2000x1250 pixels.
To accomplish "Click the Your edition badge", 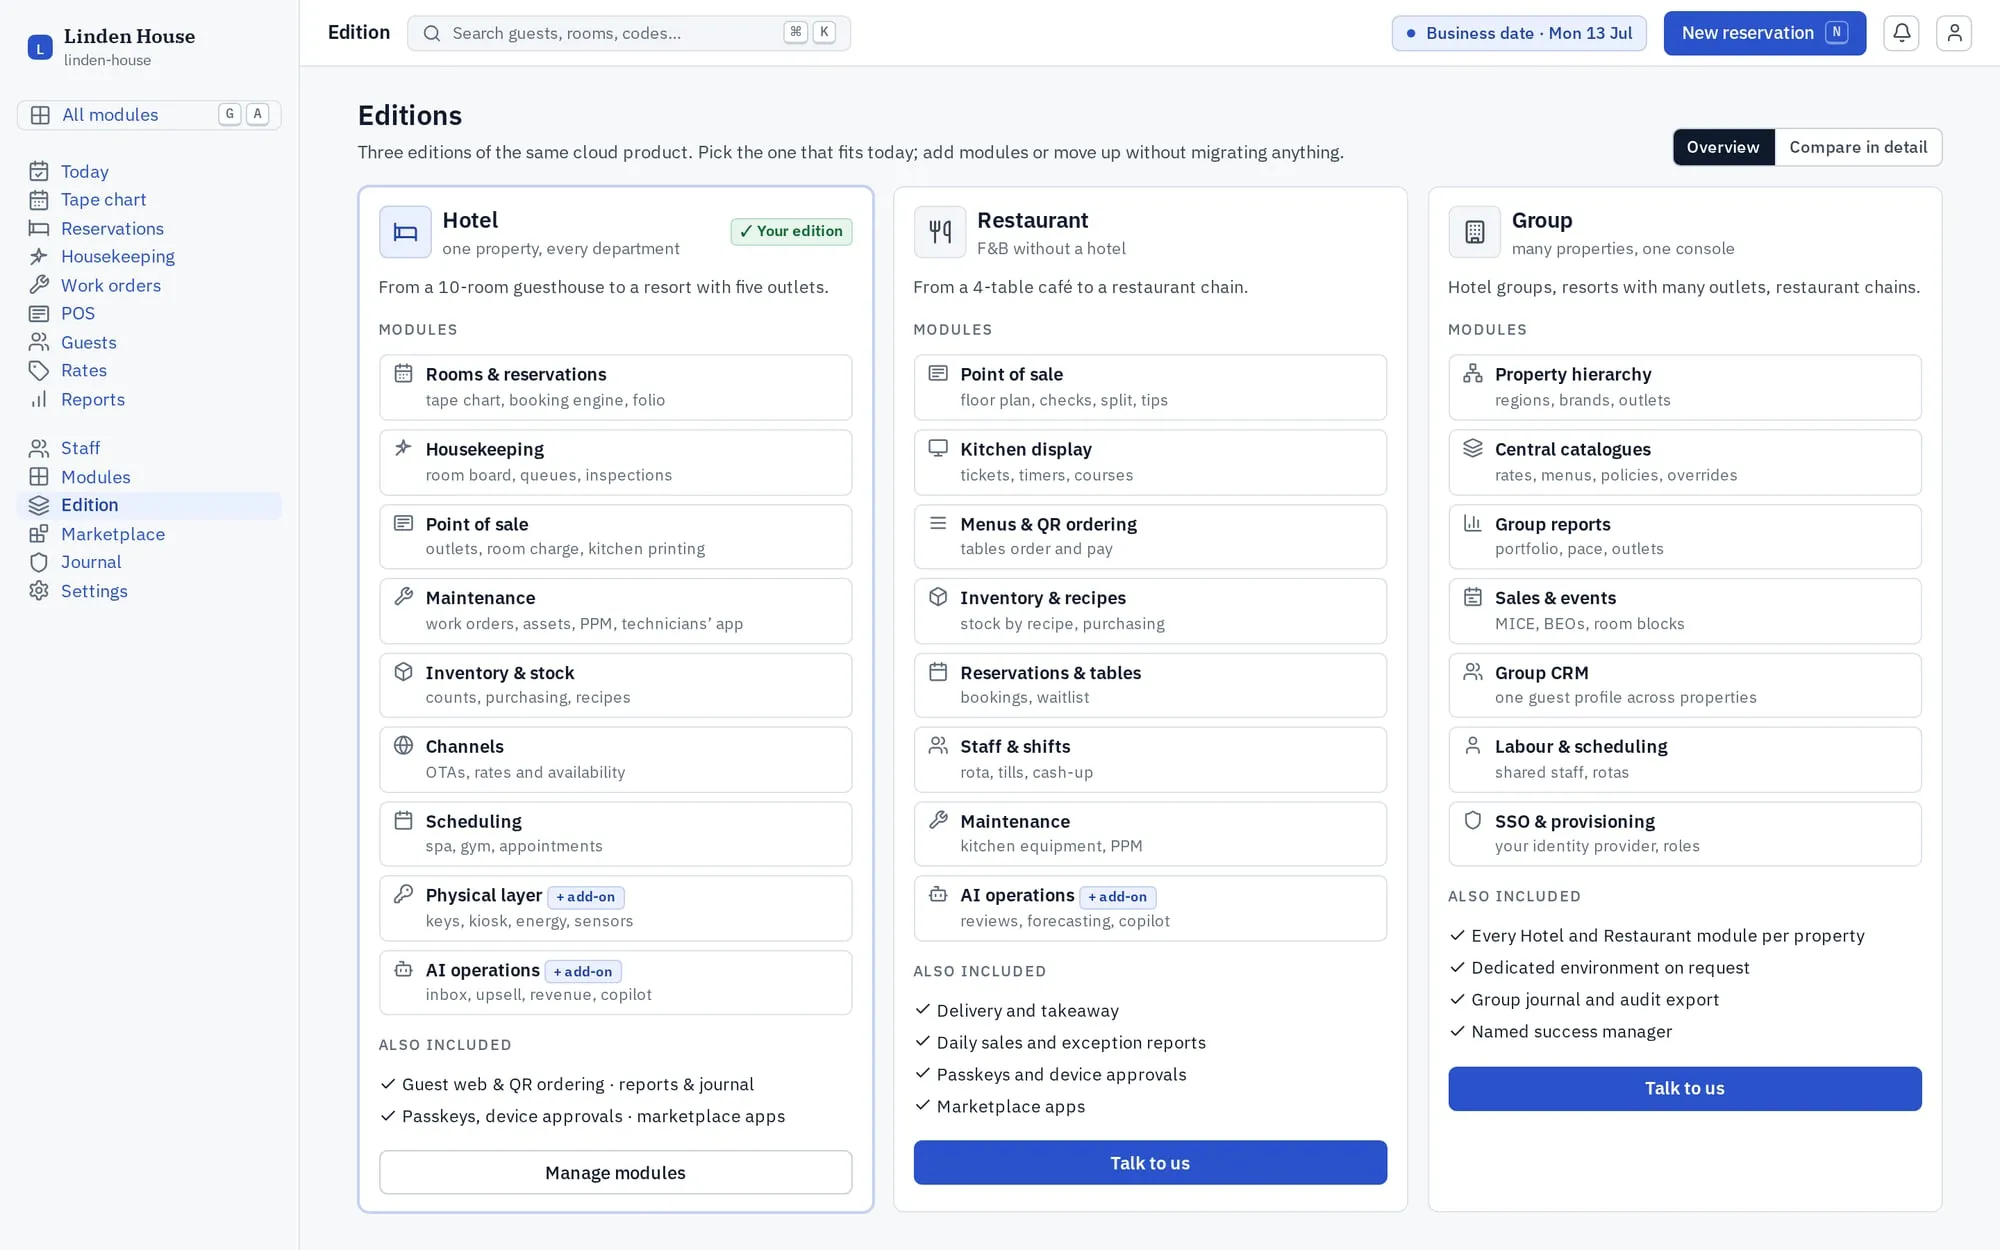I will (x=791, y=231).
